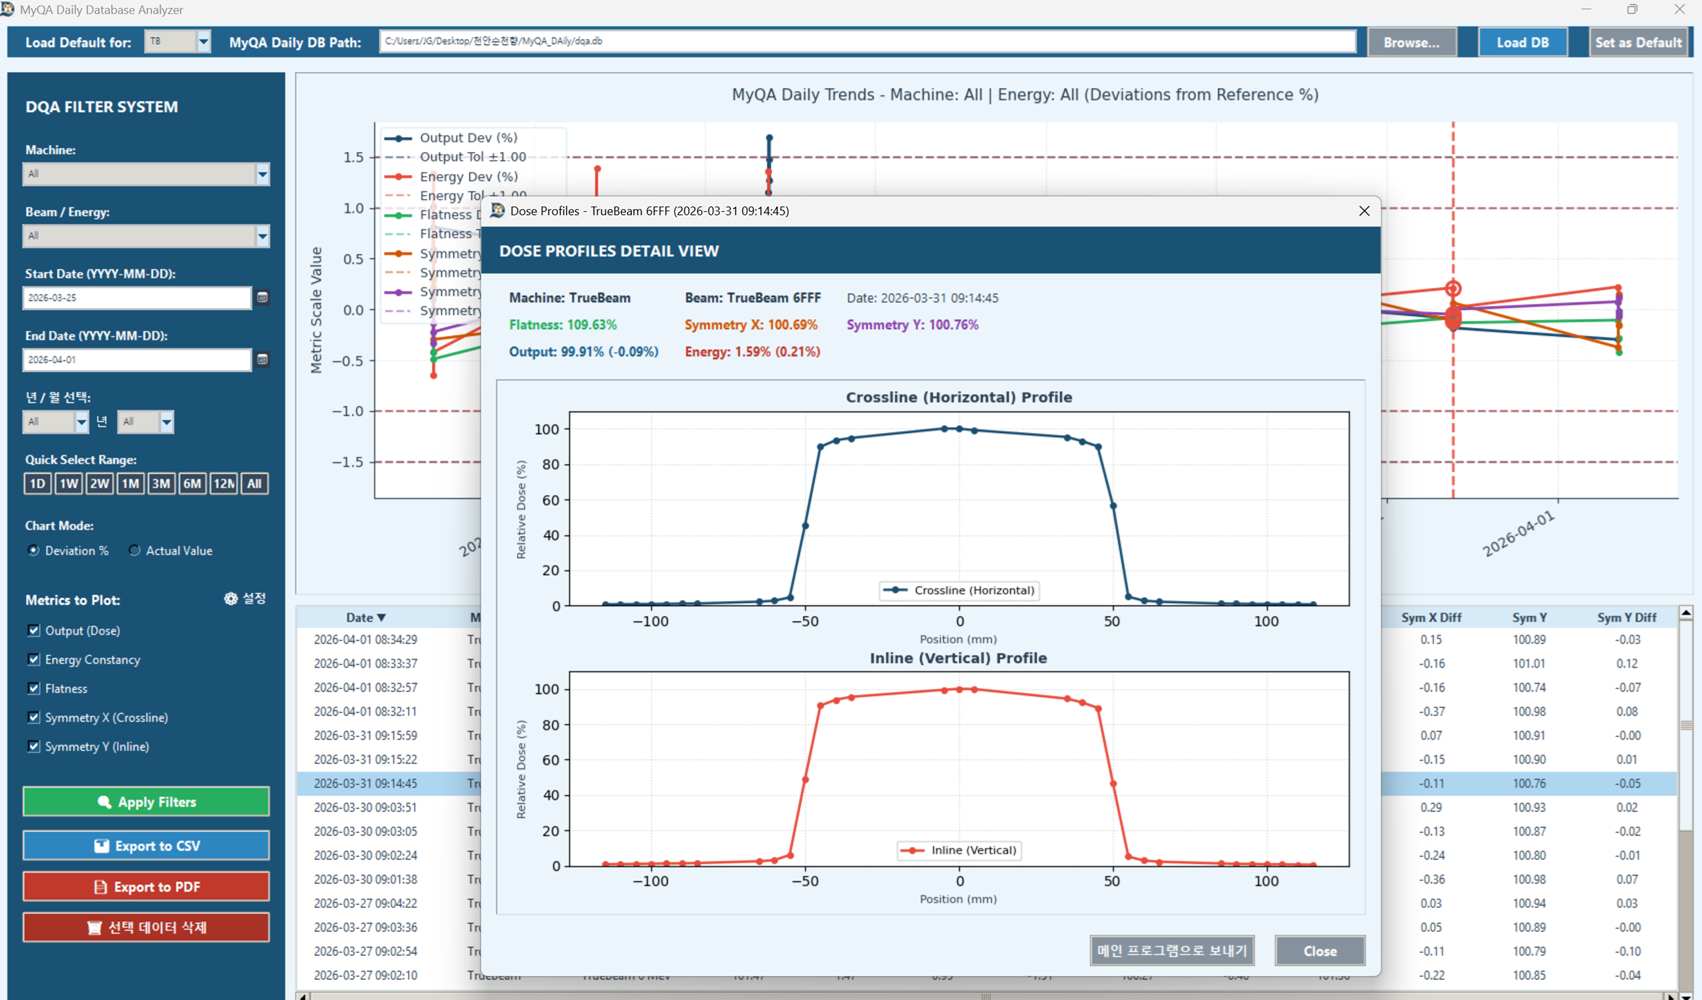Open the 설정 gear settings

[245, 598]
